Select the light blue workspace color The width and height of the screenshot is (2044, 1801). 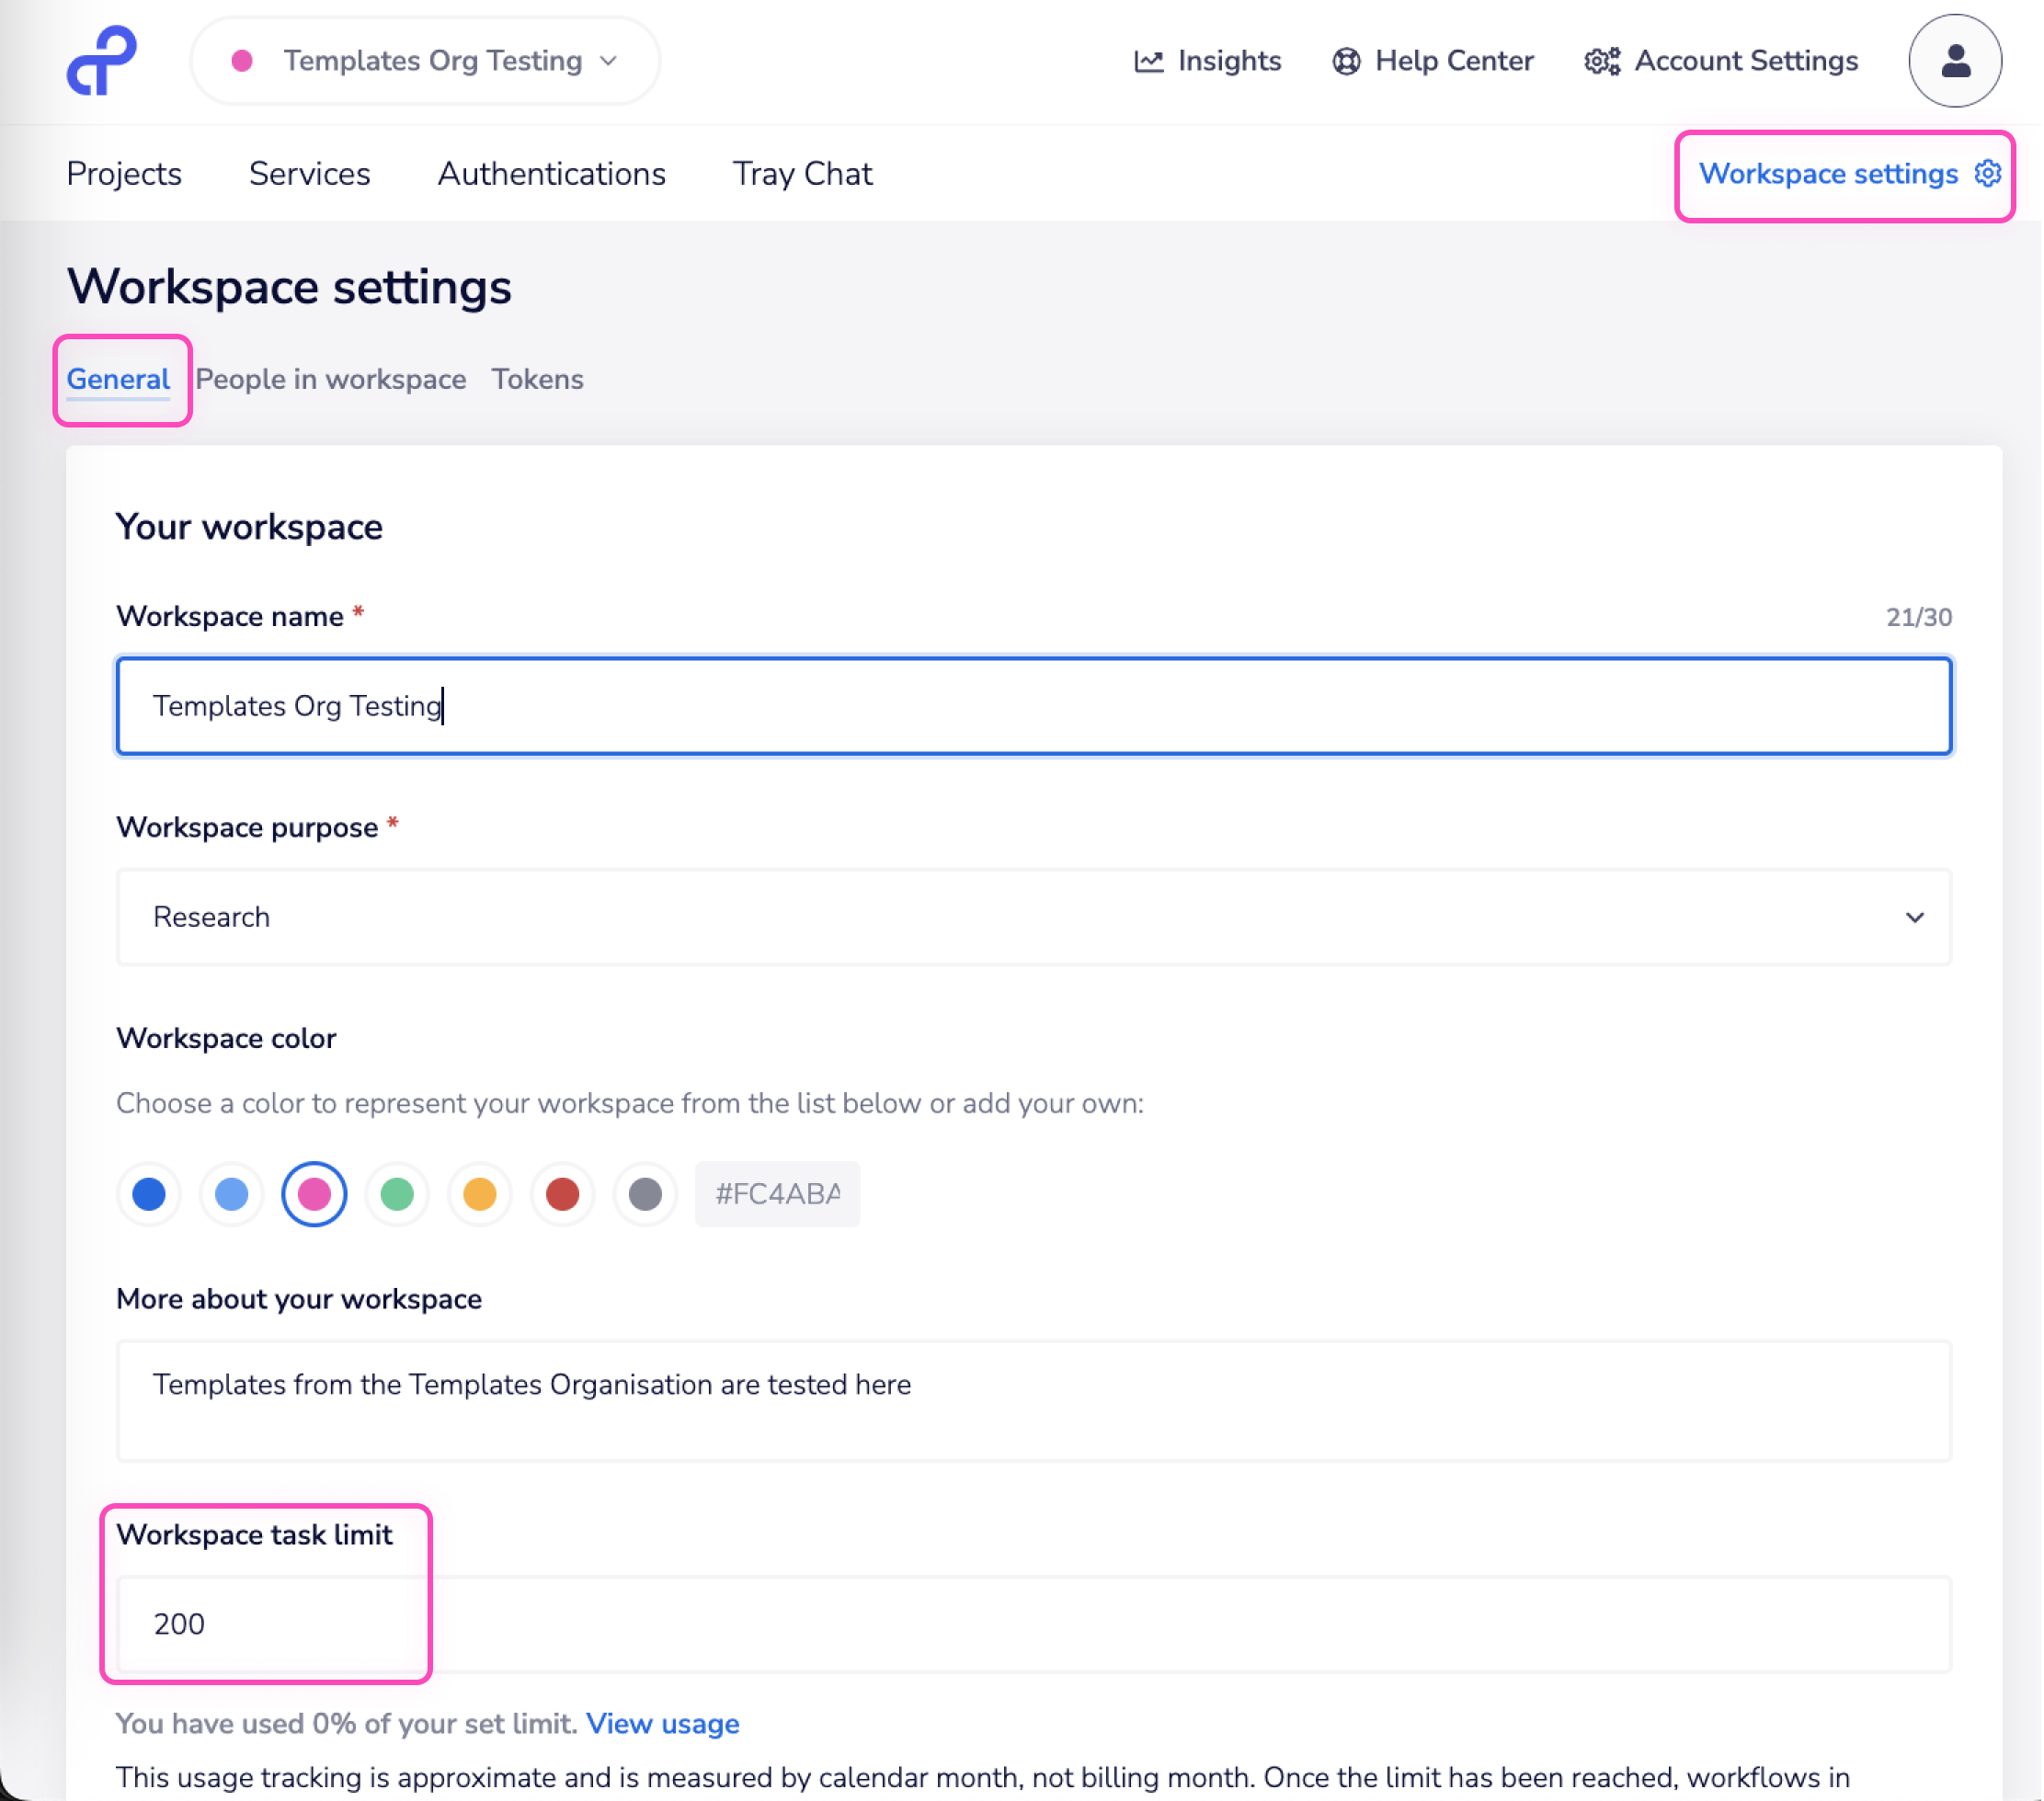click(x=232, y=1193)
